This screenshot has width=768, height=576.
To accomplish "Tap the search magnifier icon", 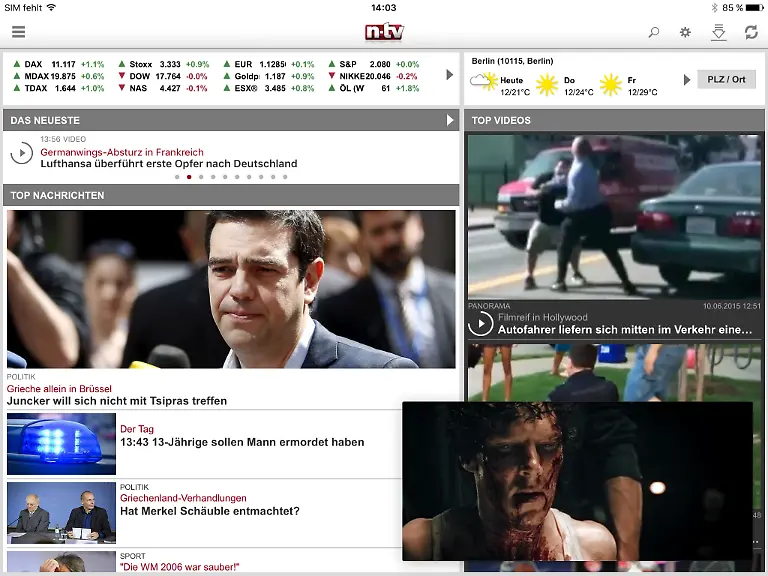I will click(x=654, y=32).
